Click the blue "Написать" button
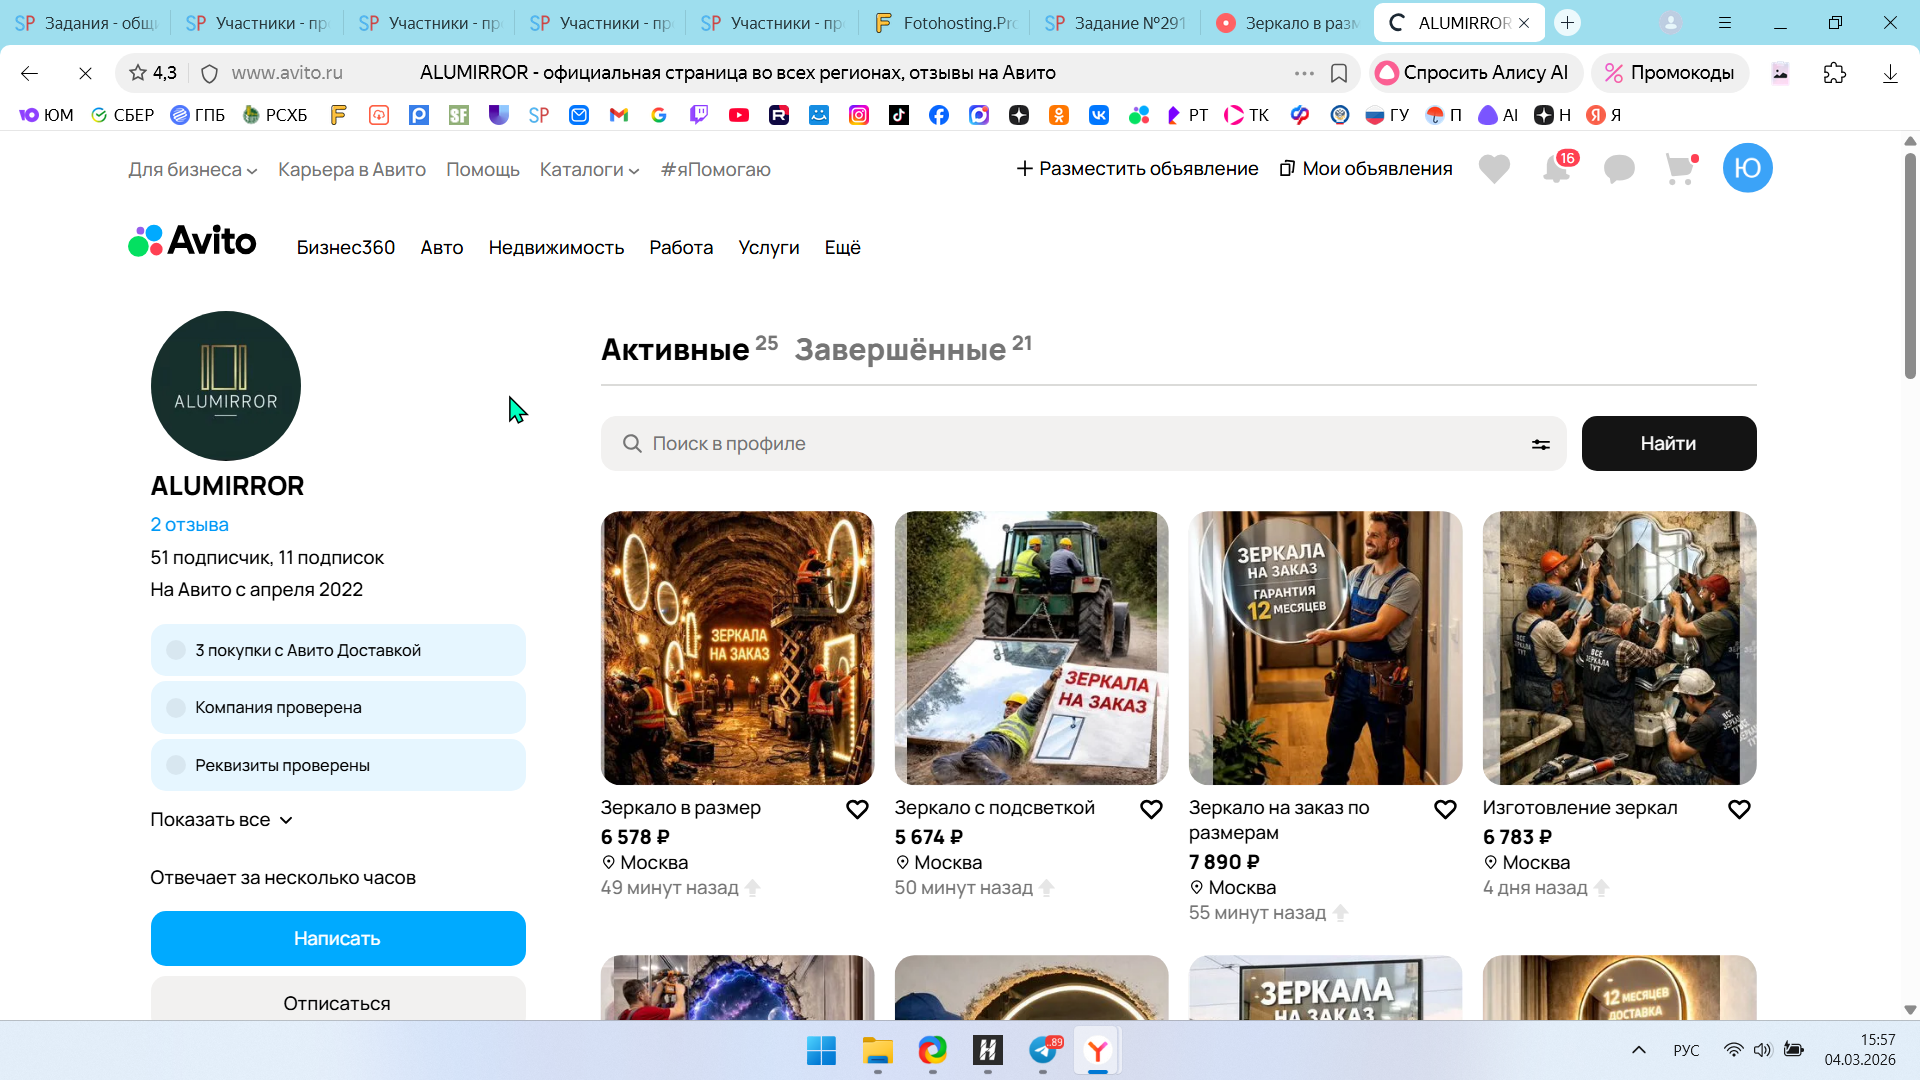 point(338,938)
